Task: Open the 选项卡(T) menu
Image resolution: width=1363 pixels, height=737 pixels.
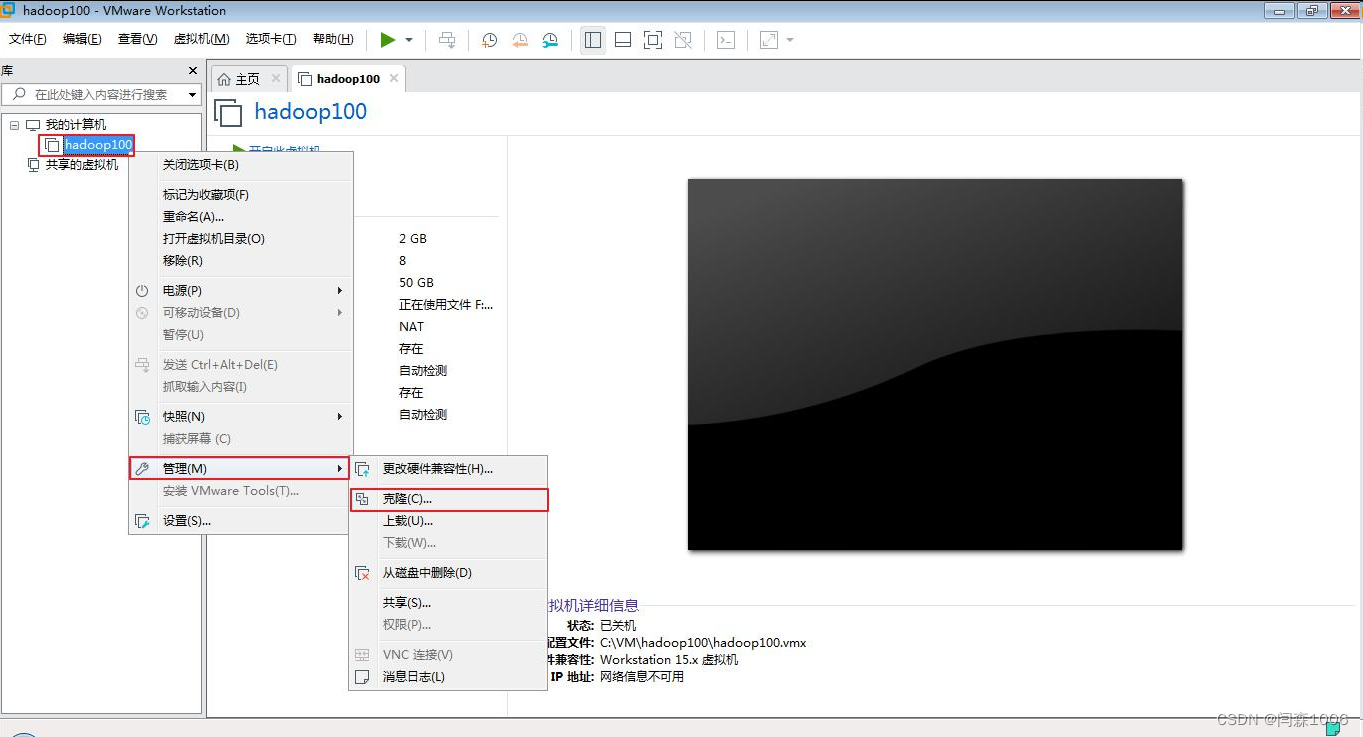Action: 271,39
